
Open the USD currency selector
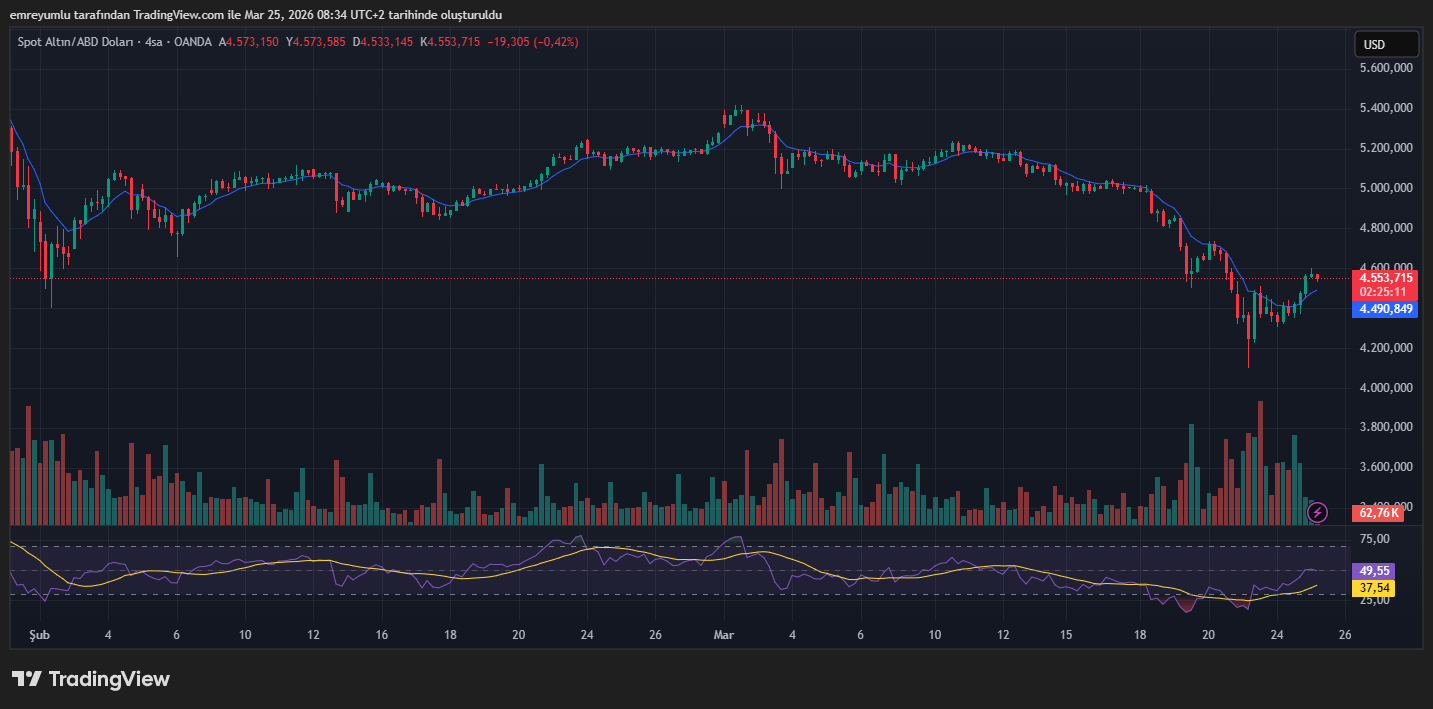tap(1385, 44)
